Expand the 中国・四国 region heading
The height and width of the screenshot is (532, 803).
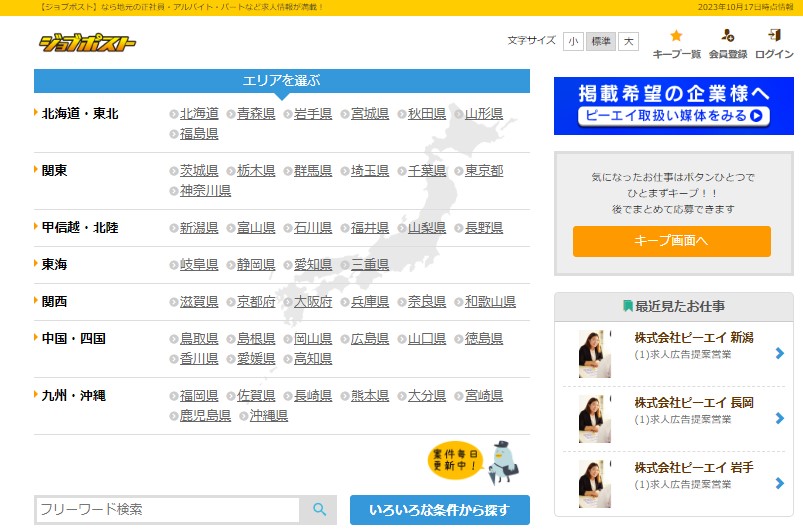point(73,338)
